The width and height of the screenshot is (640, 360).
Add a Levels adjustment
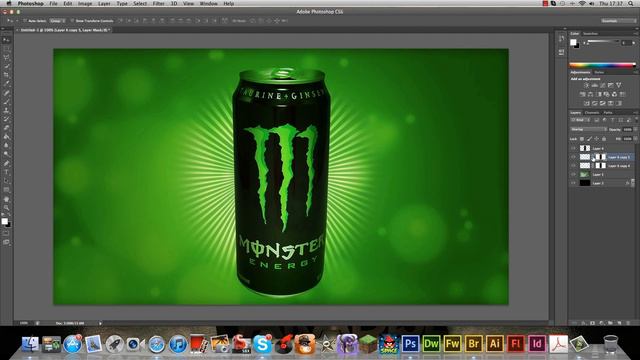(594, 85)
